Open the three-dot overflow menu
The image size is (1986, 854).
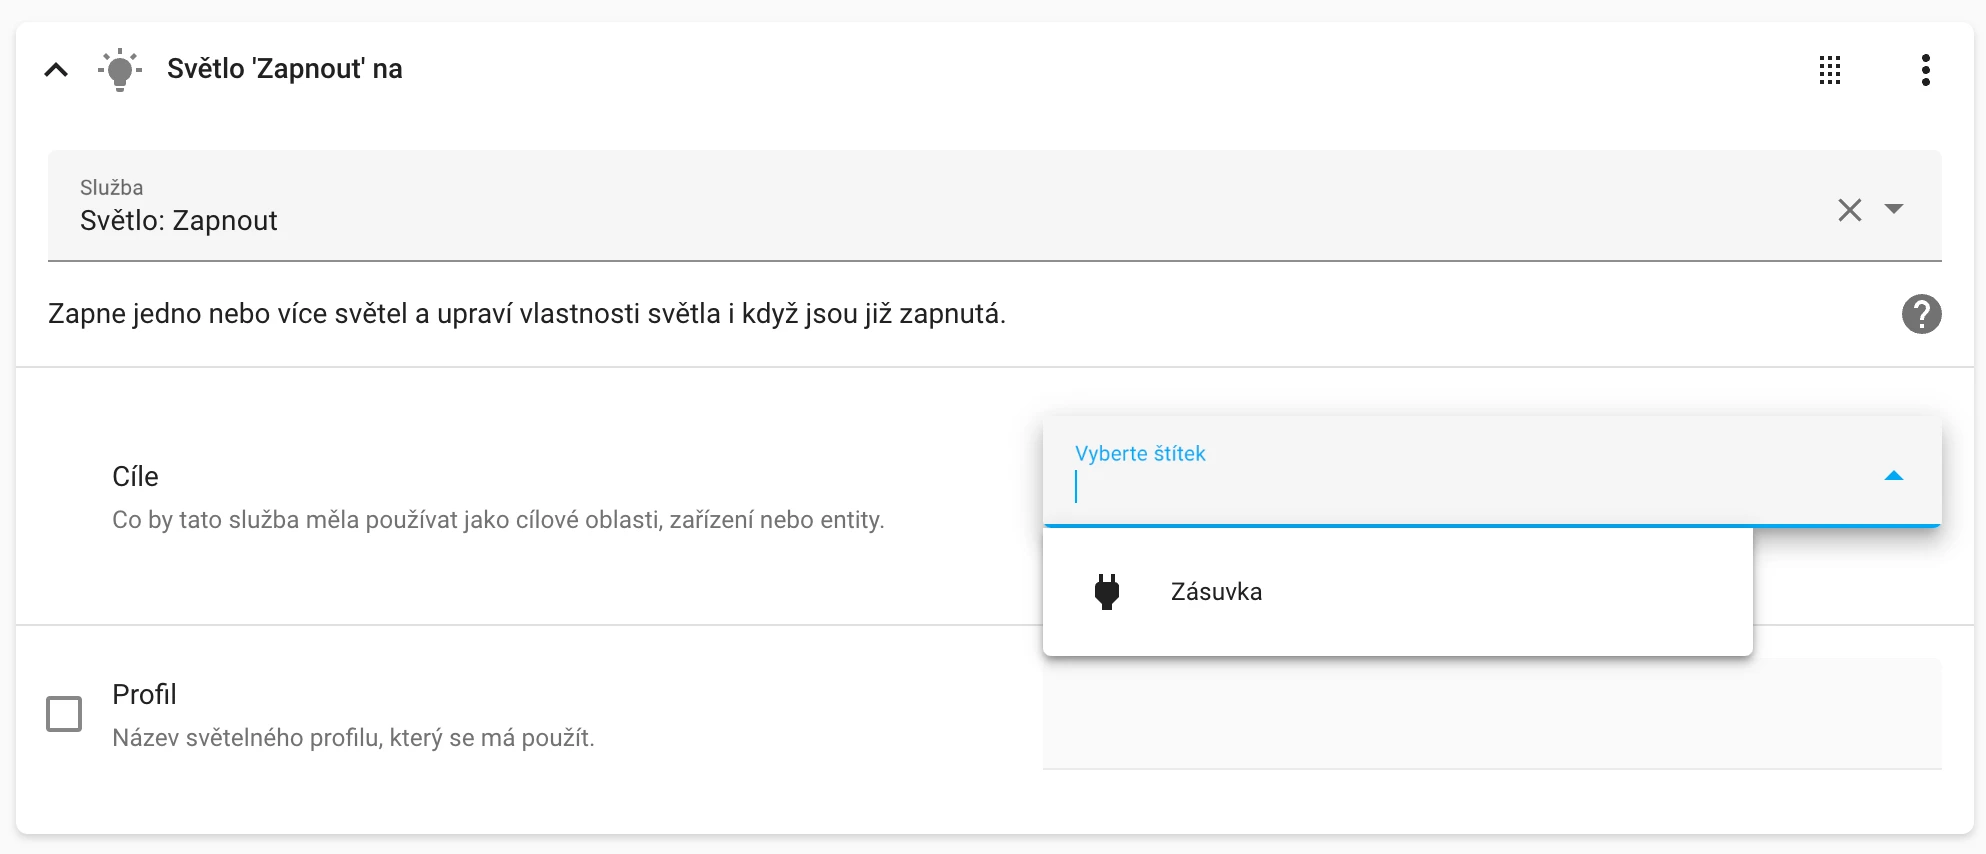point(1926,70)
